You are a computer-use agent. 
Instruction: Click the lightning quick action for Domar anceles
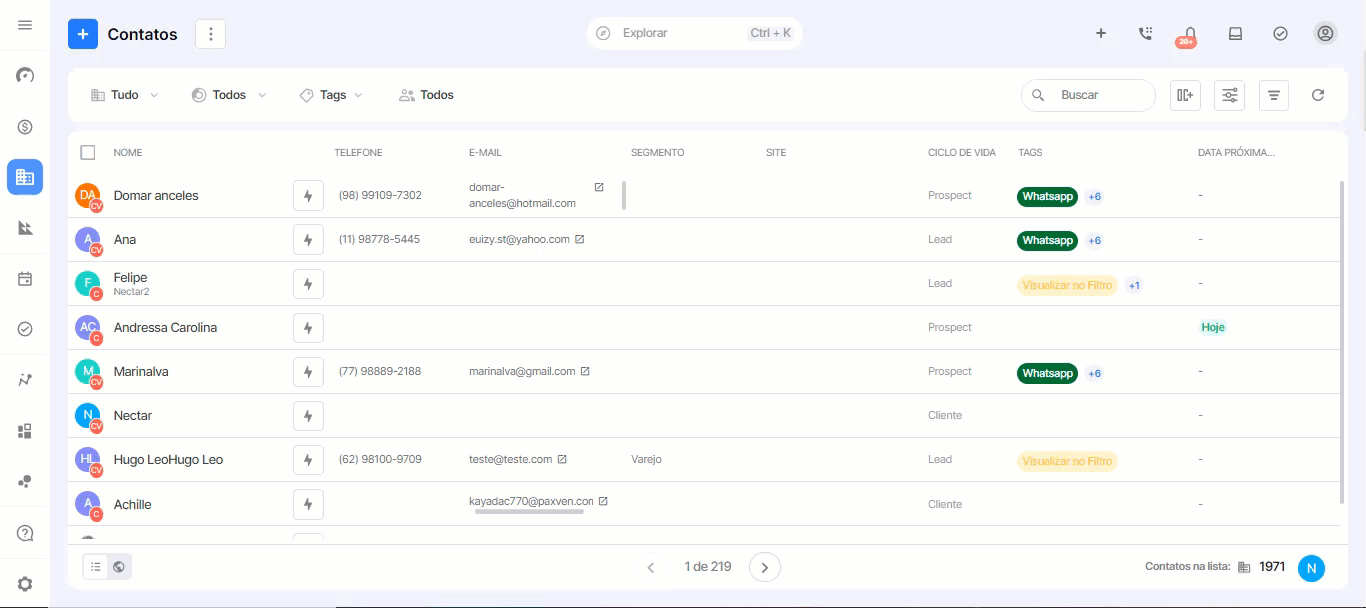coord(308,196)
